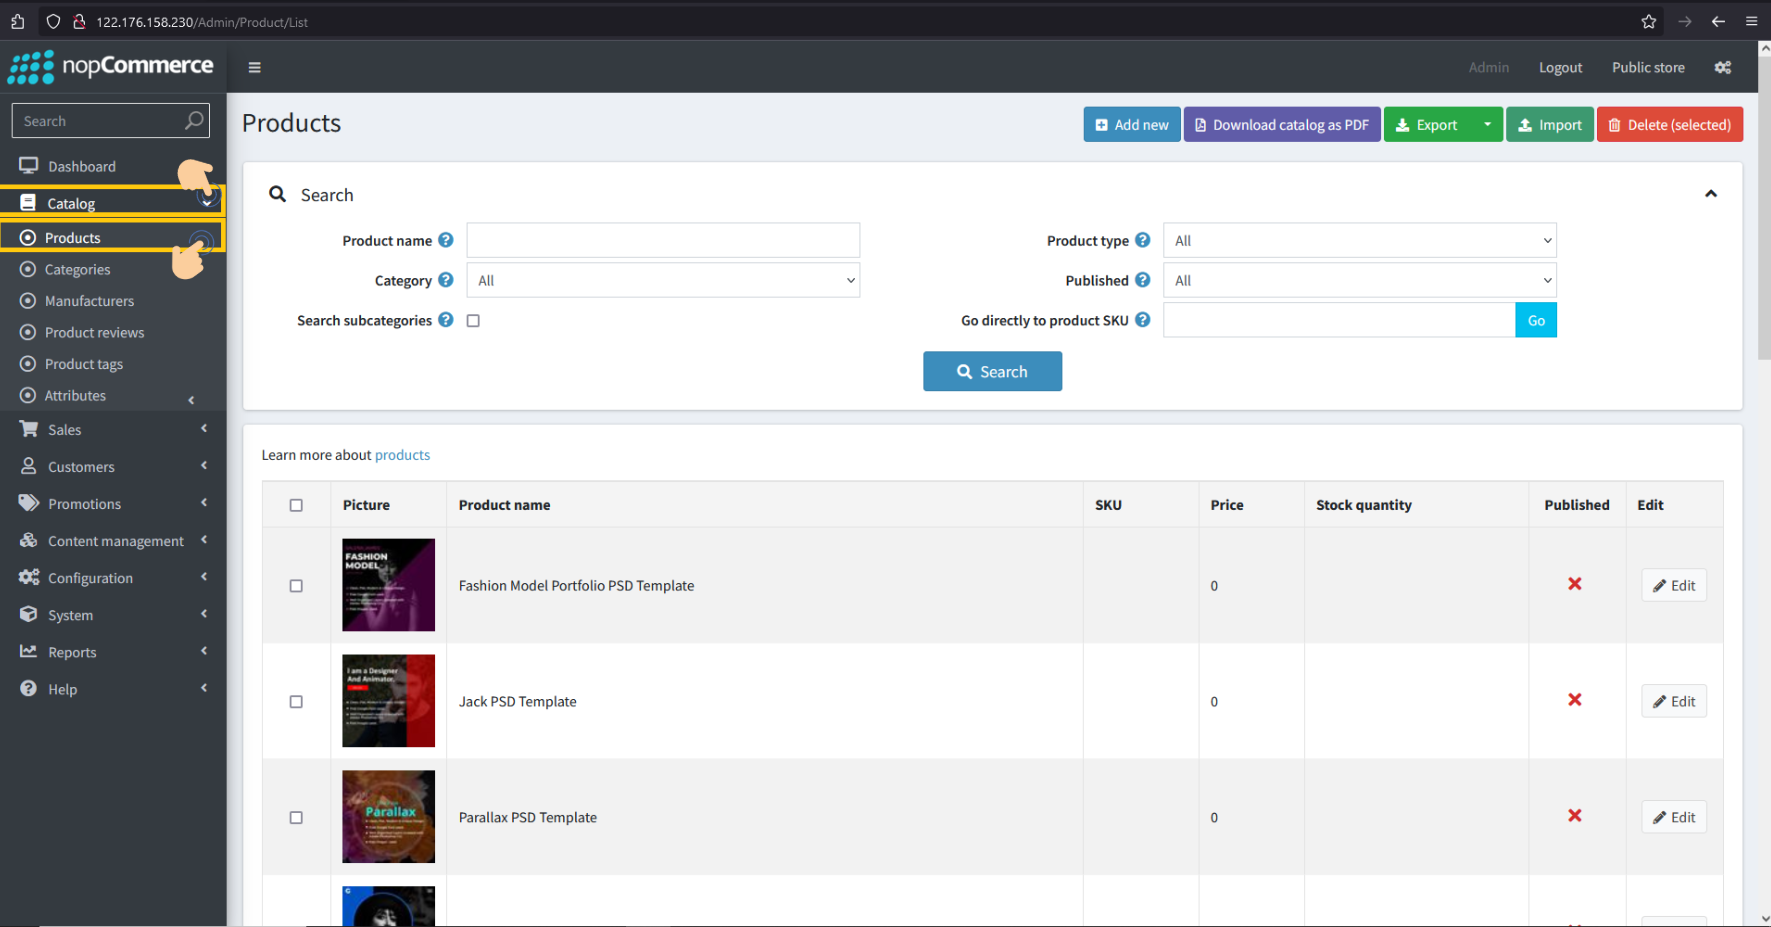Click Product type help question icon
The image size is (1771, 927).
tap(1143, 240)
